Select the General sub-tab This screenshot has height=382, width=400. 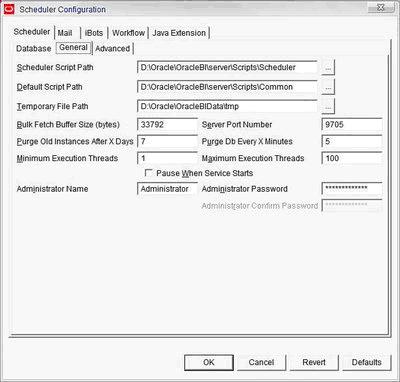click(x=73, y=48)
